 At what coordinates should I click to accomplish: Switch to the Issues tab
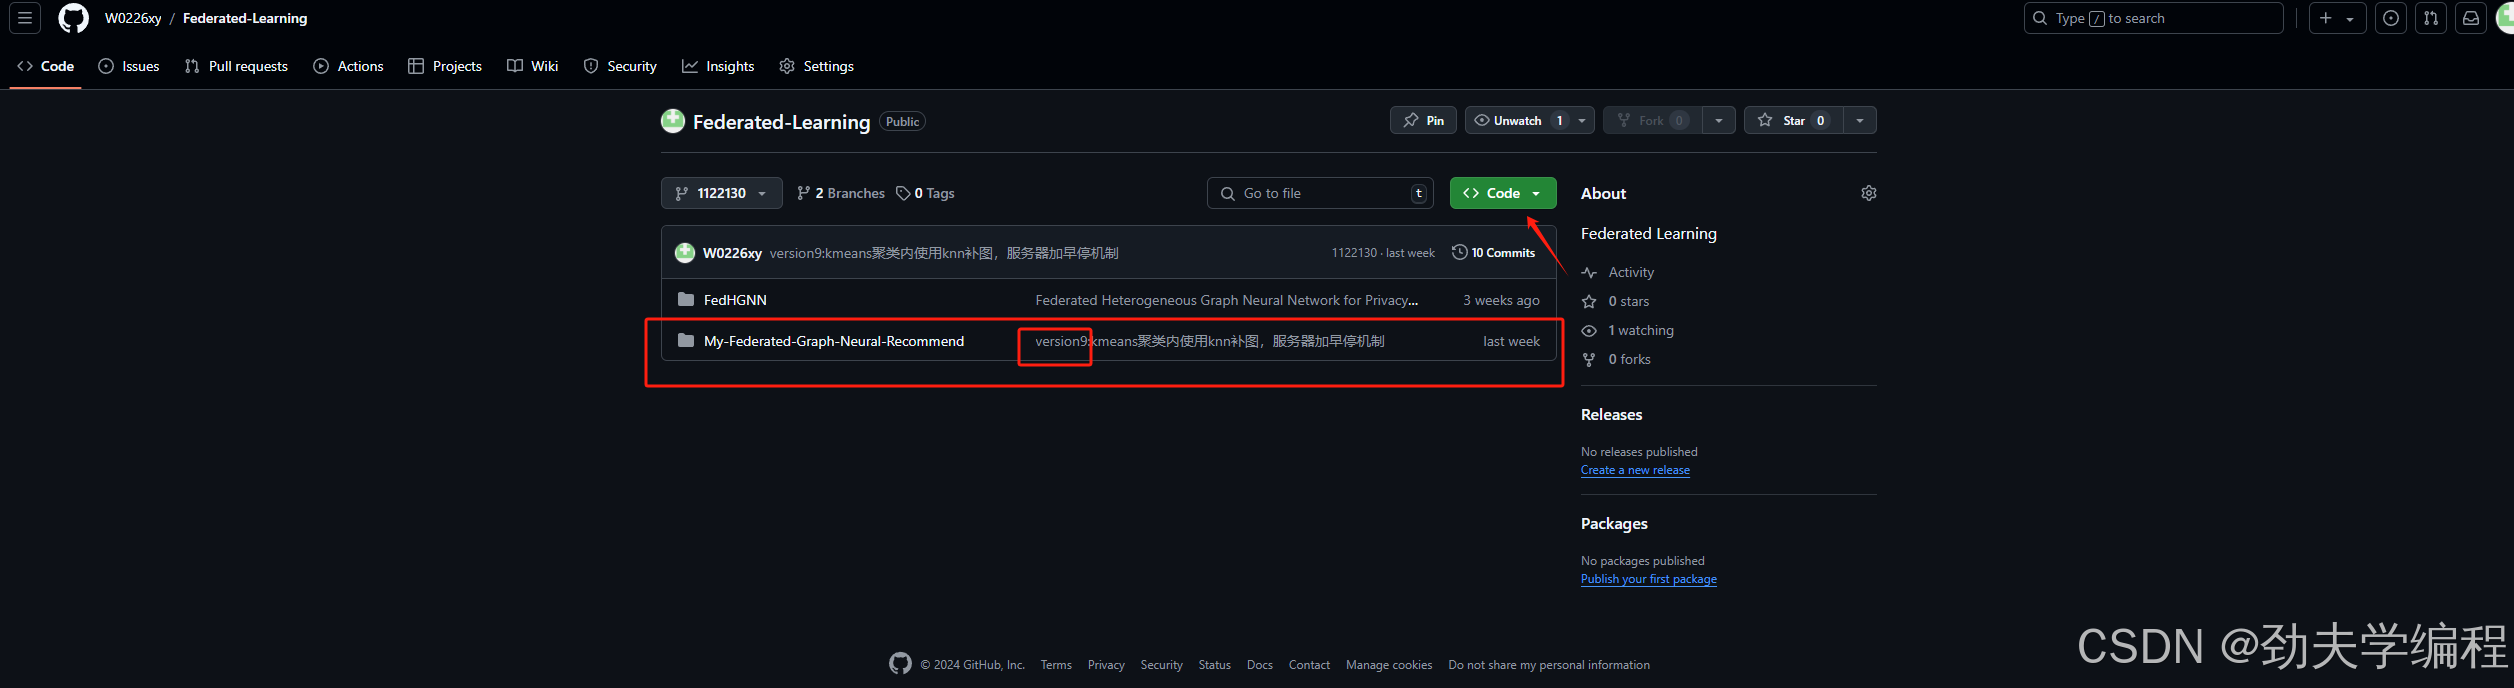[x=129, y=66]
